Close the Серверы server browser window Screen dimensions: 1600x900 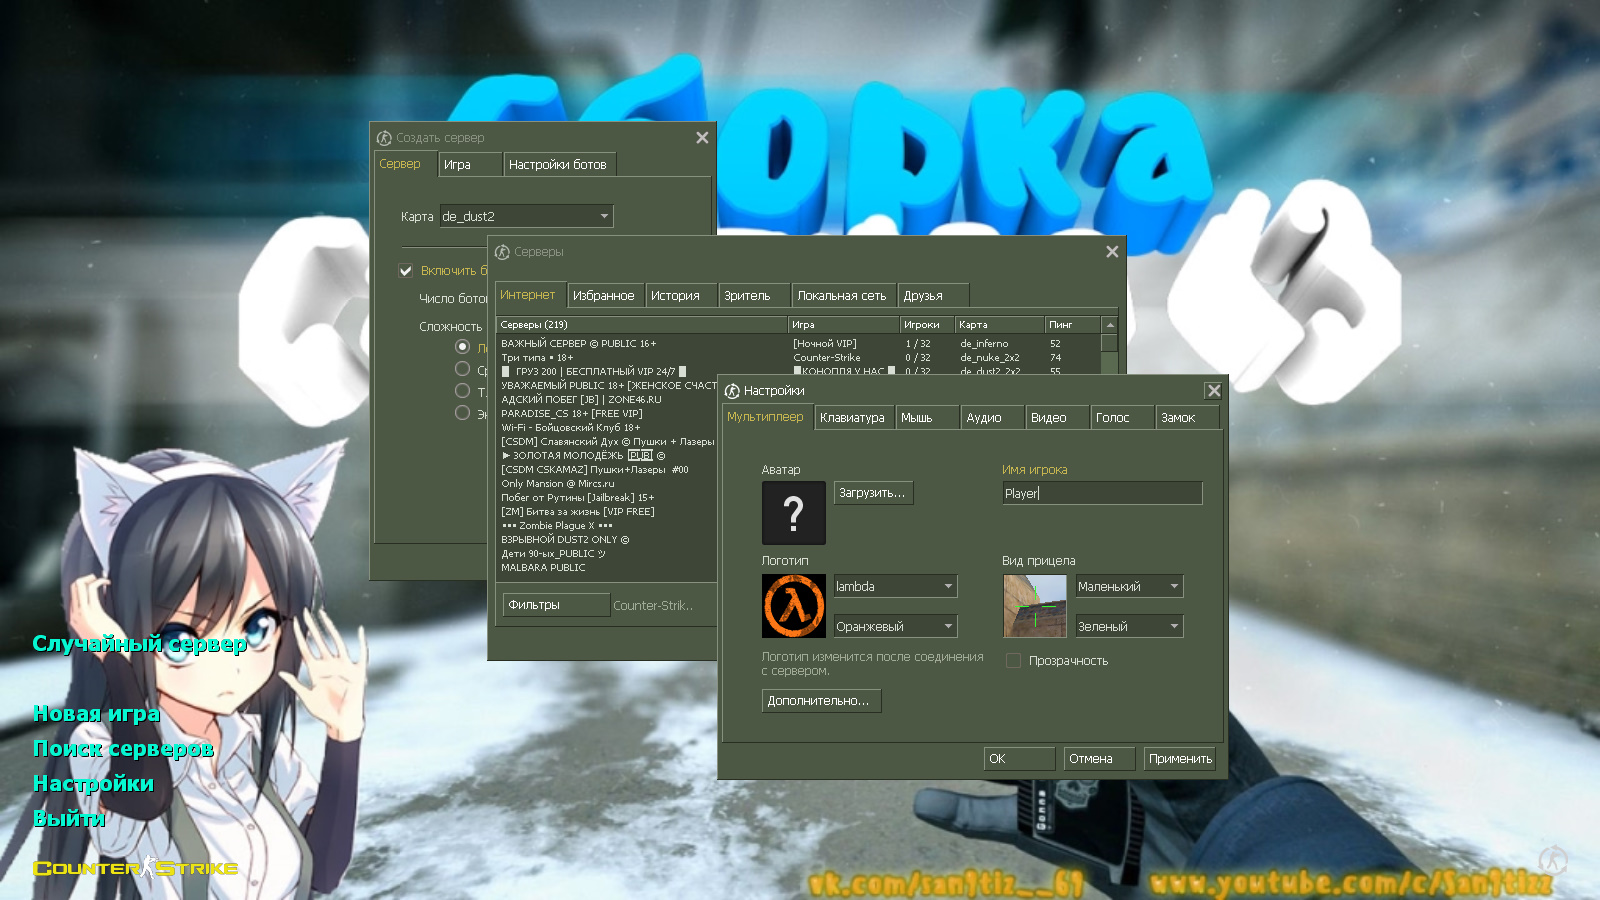1112,252
